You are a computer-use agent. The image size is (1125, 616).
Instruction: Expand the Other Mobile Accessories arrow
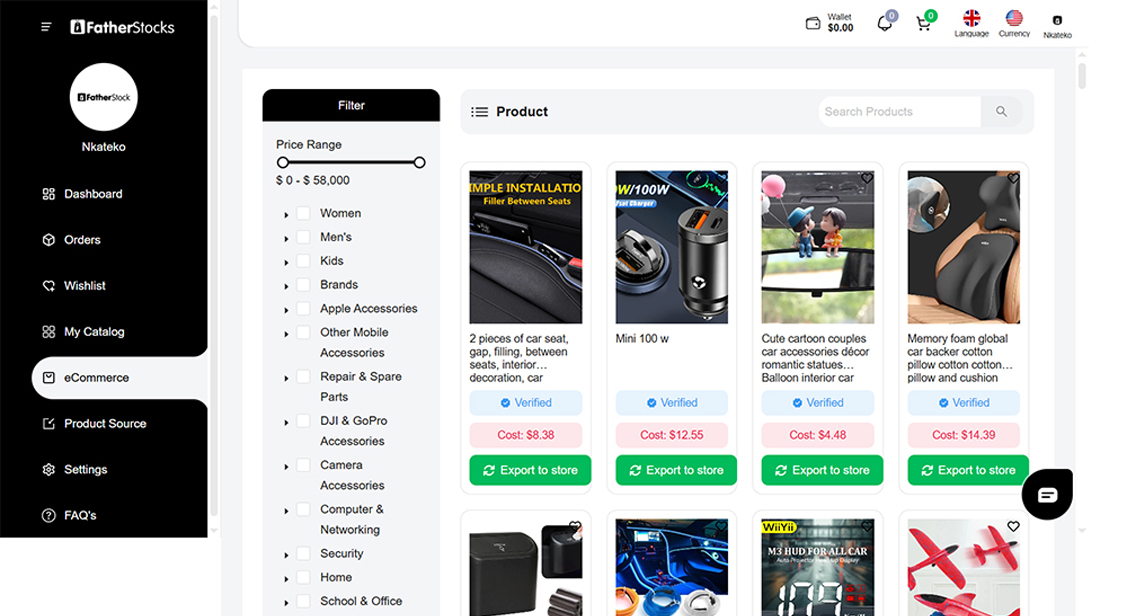(286, 334)
